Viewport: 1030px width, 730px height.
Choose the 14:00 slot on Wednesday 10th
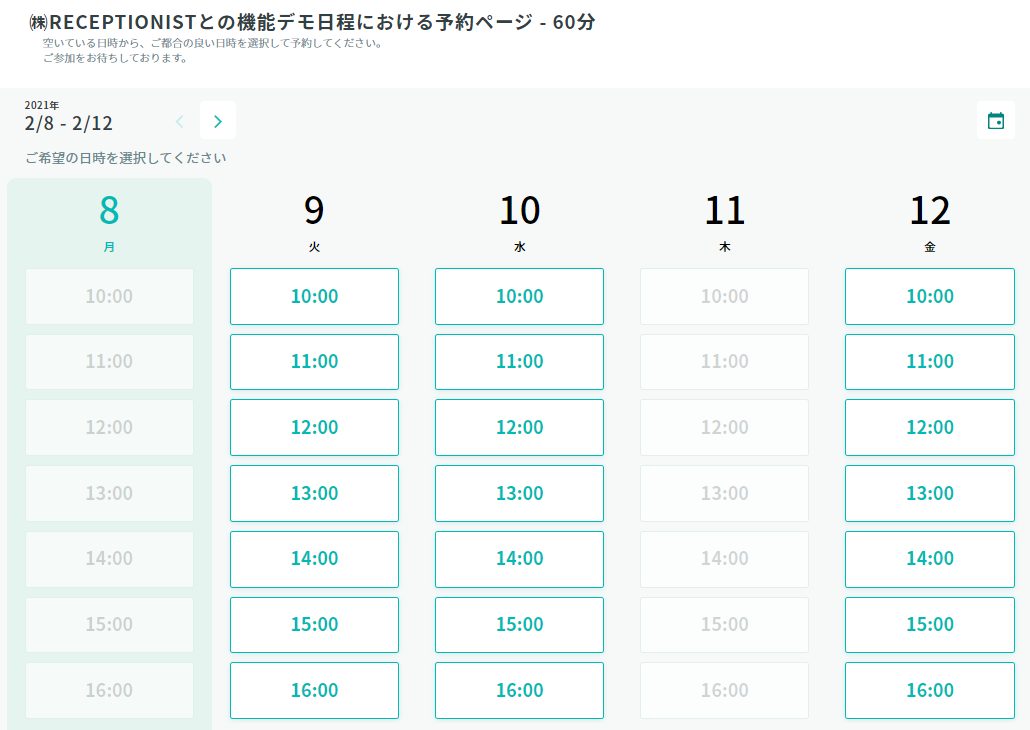pyautogui.click(x=519, y=559)
